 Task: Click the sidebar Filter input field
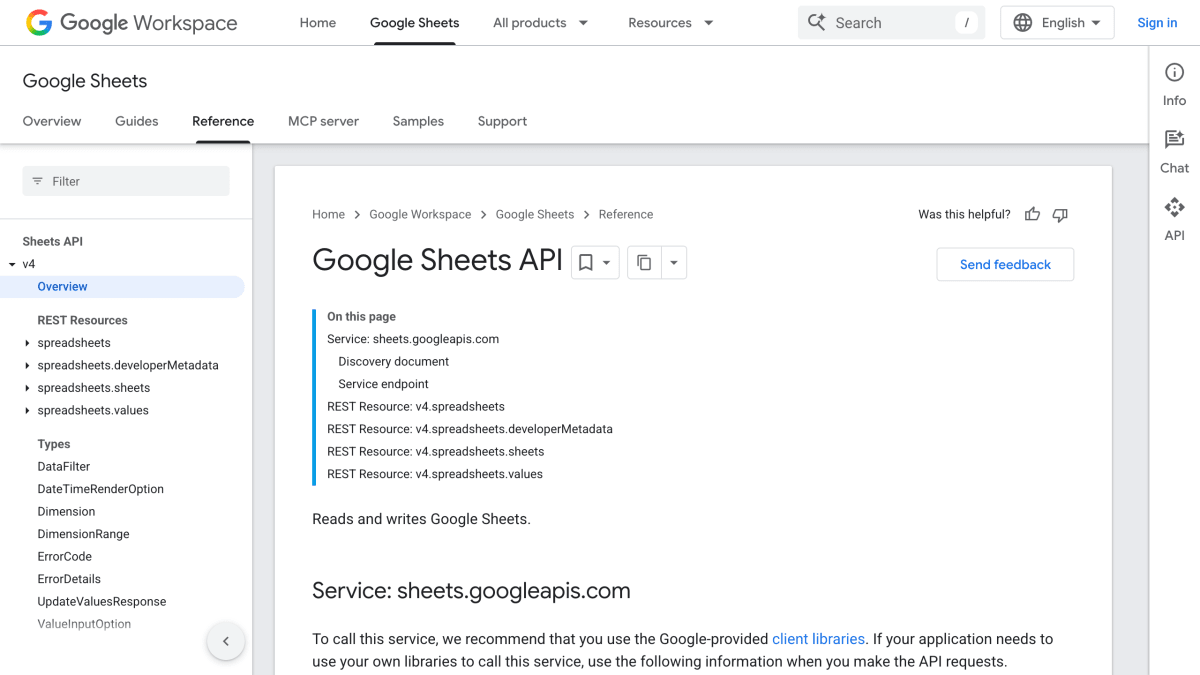tap(126, 181)
